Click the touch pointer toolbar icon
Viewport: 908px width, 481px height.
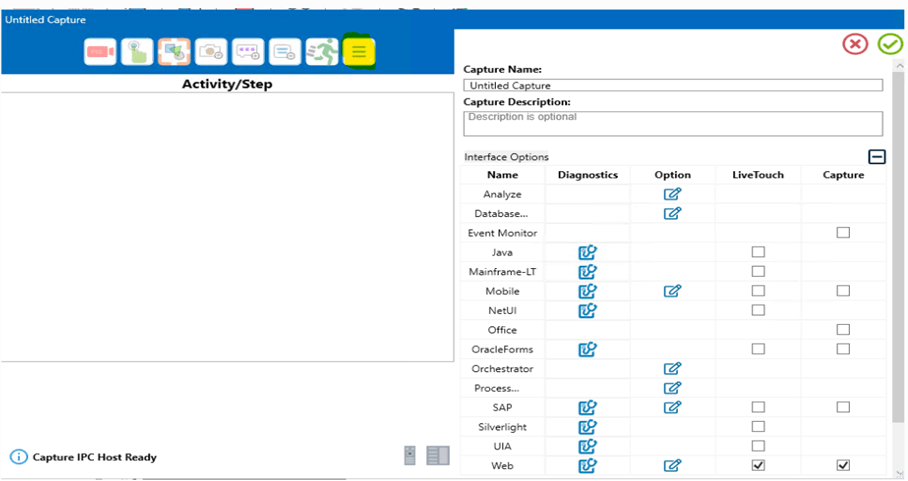click(136, 52)
